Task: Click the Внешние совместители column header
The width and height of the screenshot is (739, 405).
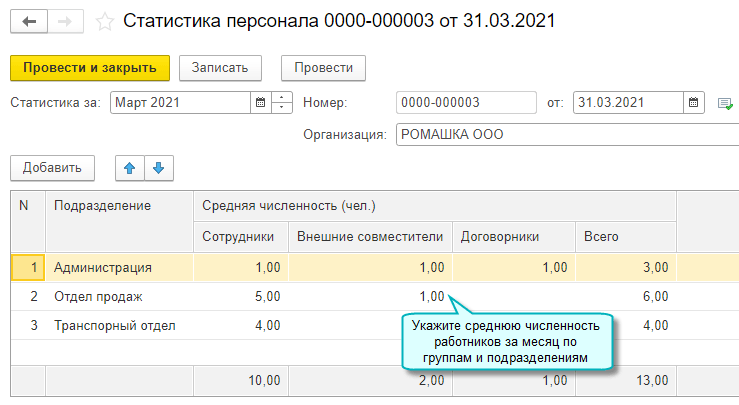Action: pos(369,237)
